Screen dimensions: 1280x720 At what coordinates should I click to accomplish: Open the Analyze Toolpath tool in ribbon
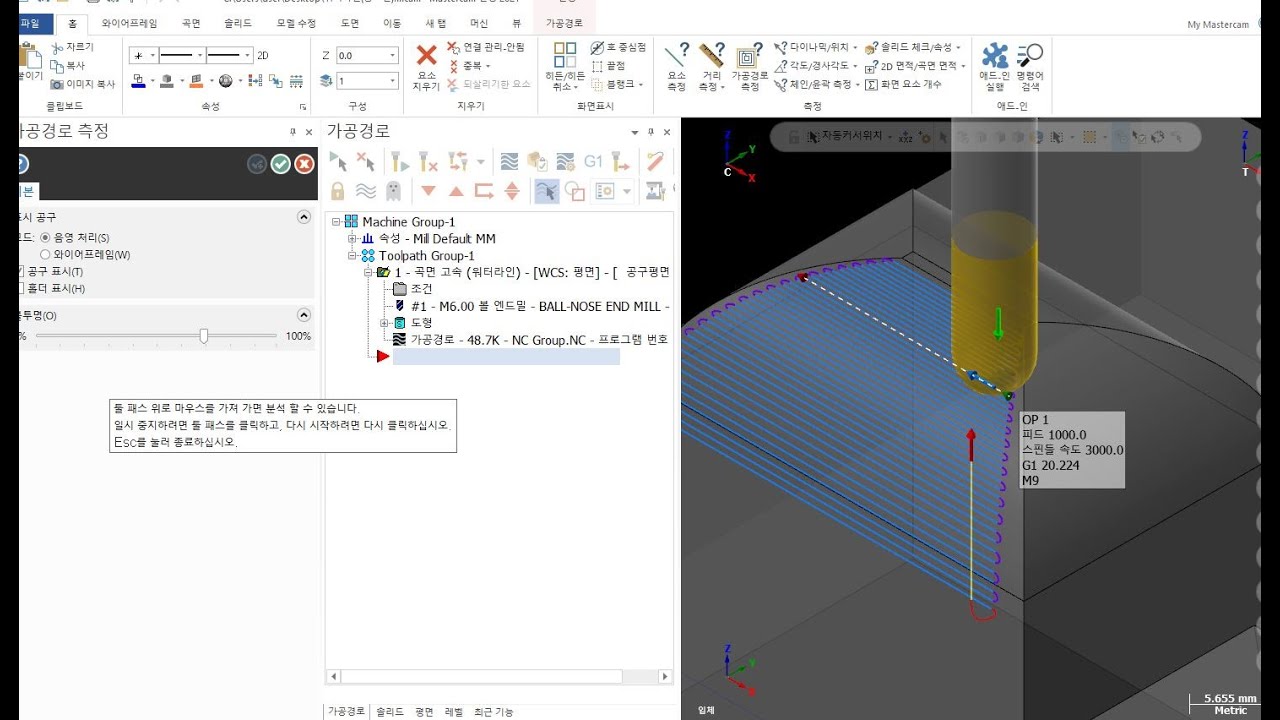click(x=750, y=66)
